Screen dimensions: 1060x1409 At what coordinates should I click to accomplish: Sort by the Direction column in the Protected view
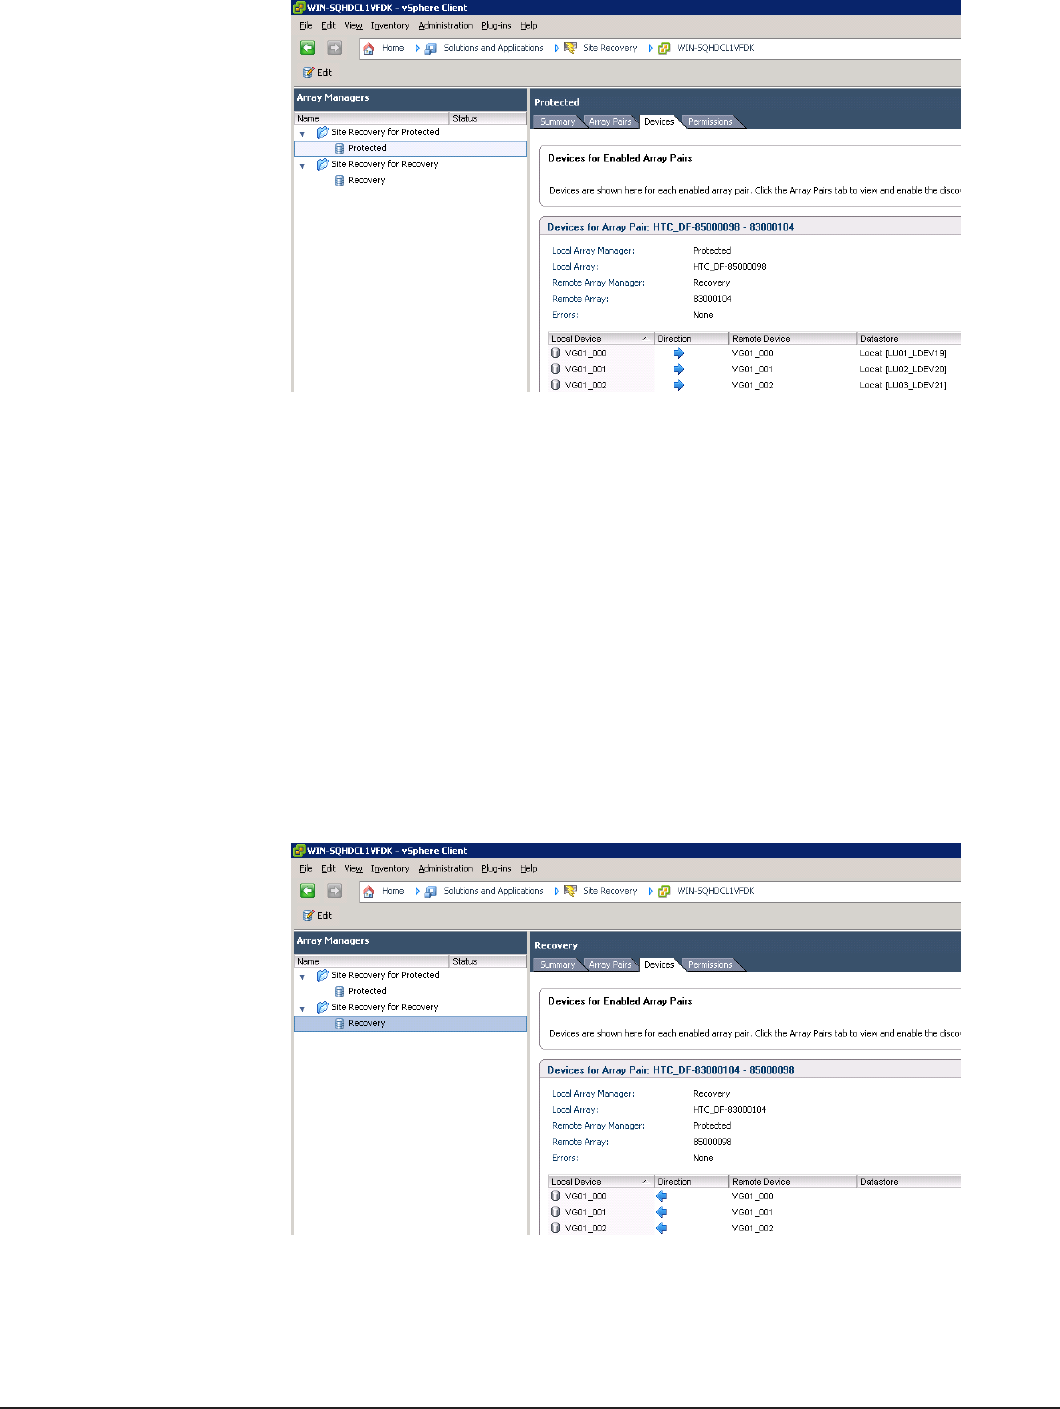tap(692, 339)
